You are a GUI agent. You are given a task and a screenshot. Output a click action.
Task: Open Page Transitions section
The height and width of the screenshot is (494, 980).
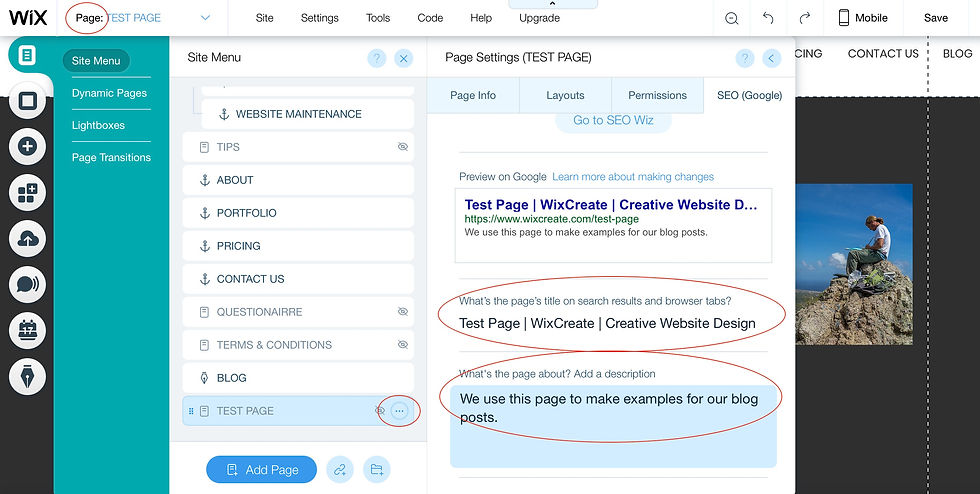coord(111,158)
